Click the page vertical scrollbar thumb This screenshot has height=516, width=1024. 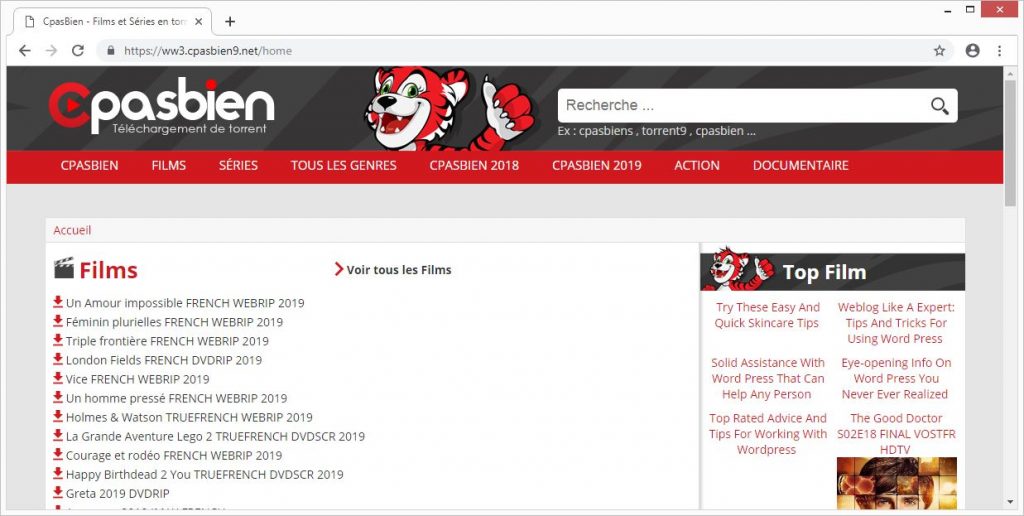1010,142
